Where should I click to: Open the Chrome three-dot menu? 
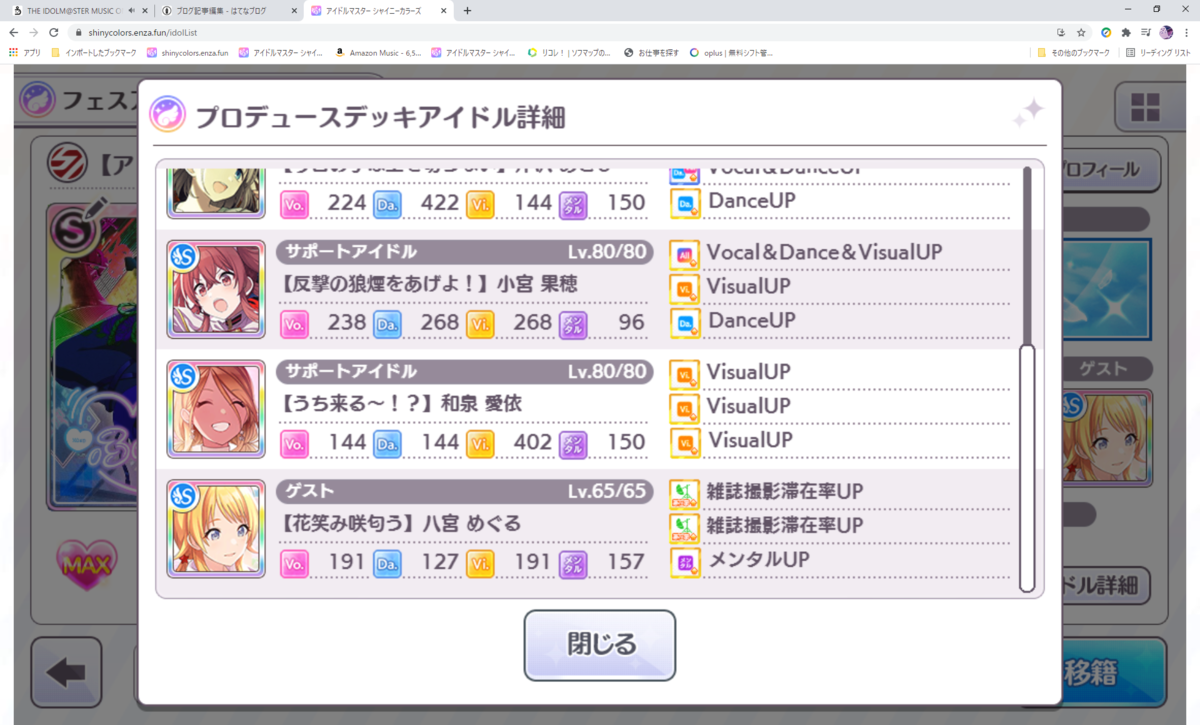1187,32
